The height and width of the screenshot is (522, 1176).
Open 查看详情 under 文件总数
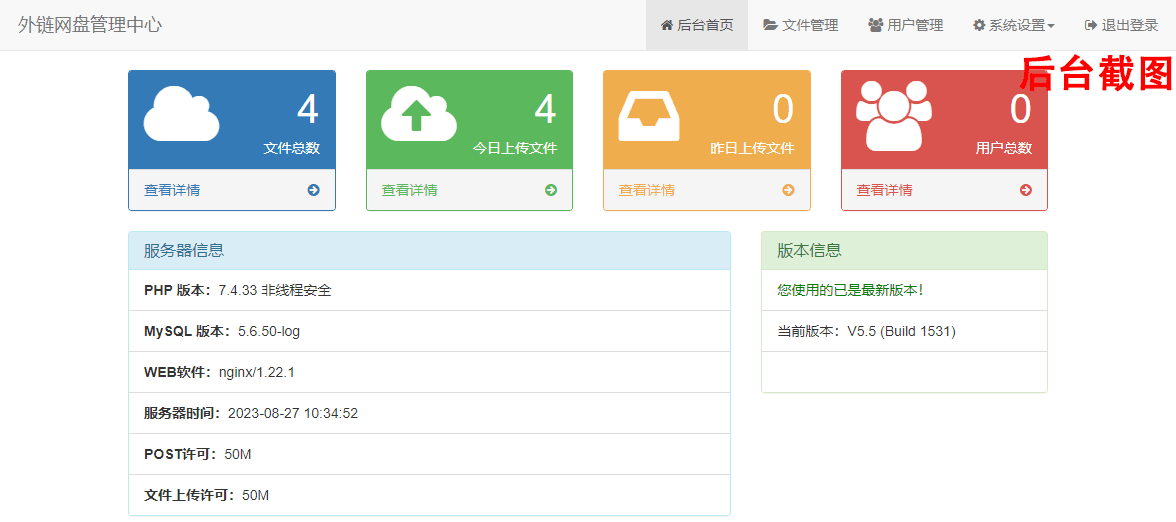(x=172, y=190)
